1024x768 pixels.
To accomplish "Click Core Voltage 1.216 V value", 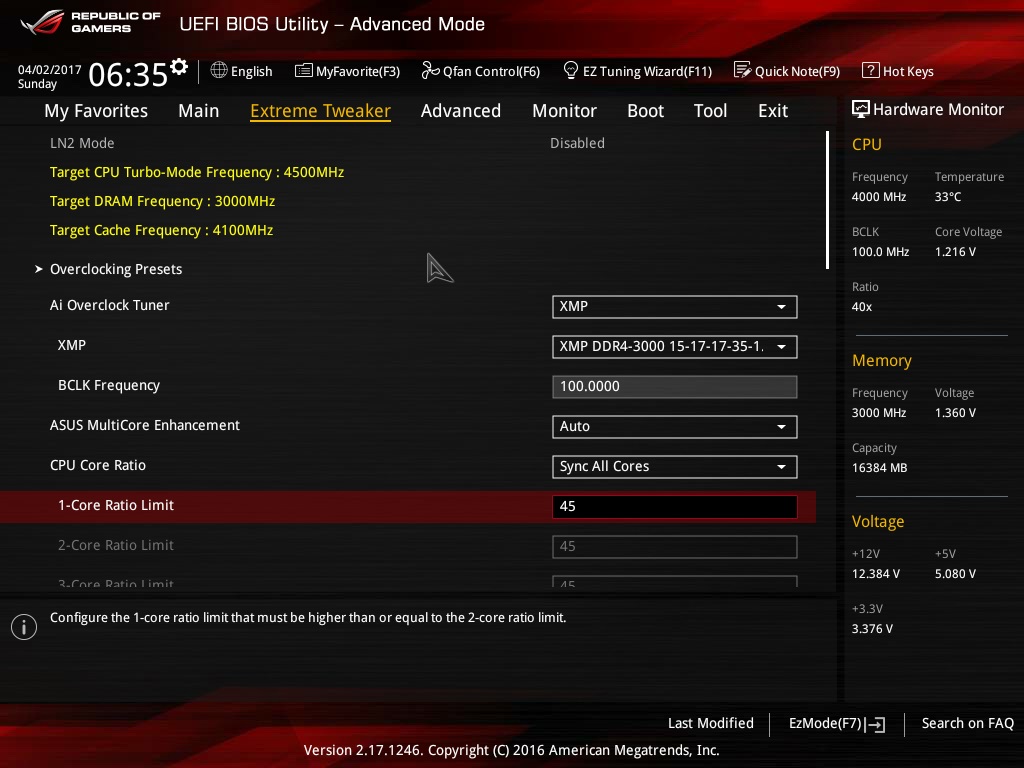I will click(955, 251).
